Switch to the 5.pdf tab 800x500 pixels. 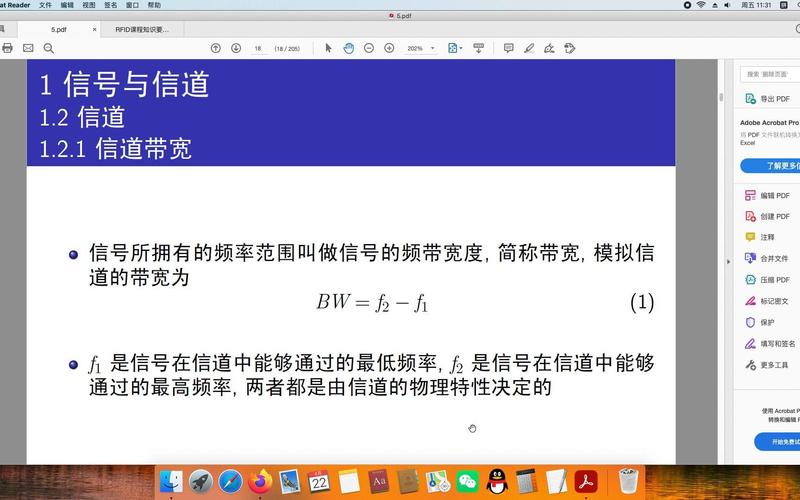click(x=59, y=30)
